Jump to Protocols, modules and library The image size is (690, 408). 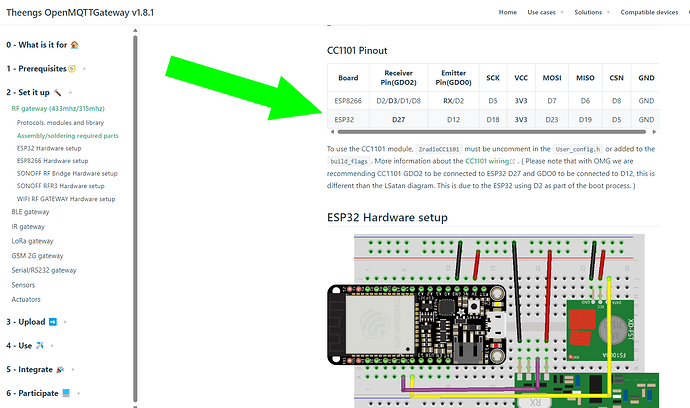click(60, 122)
